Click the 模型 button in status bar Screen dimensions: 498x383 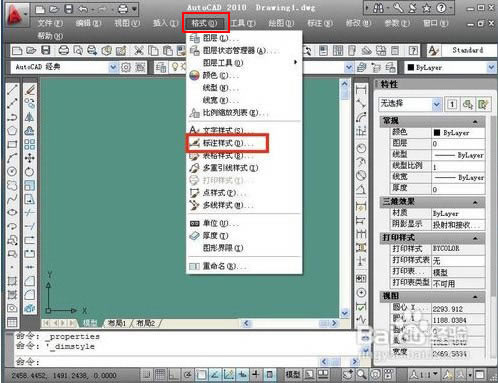point(293,375)
